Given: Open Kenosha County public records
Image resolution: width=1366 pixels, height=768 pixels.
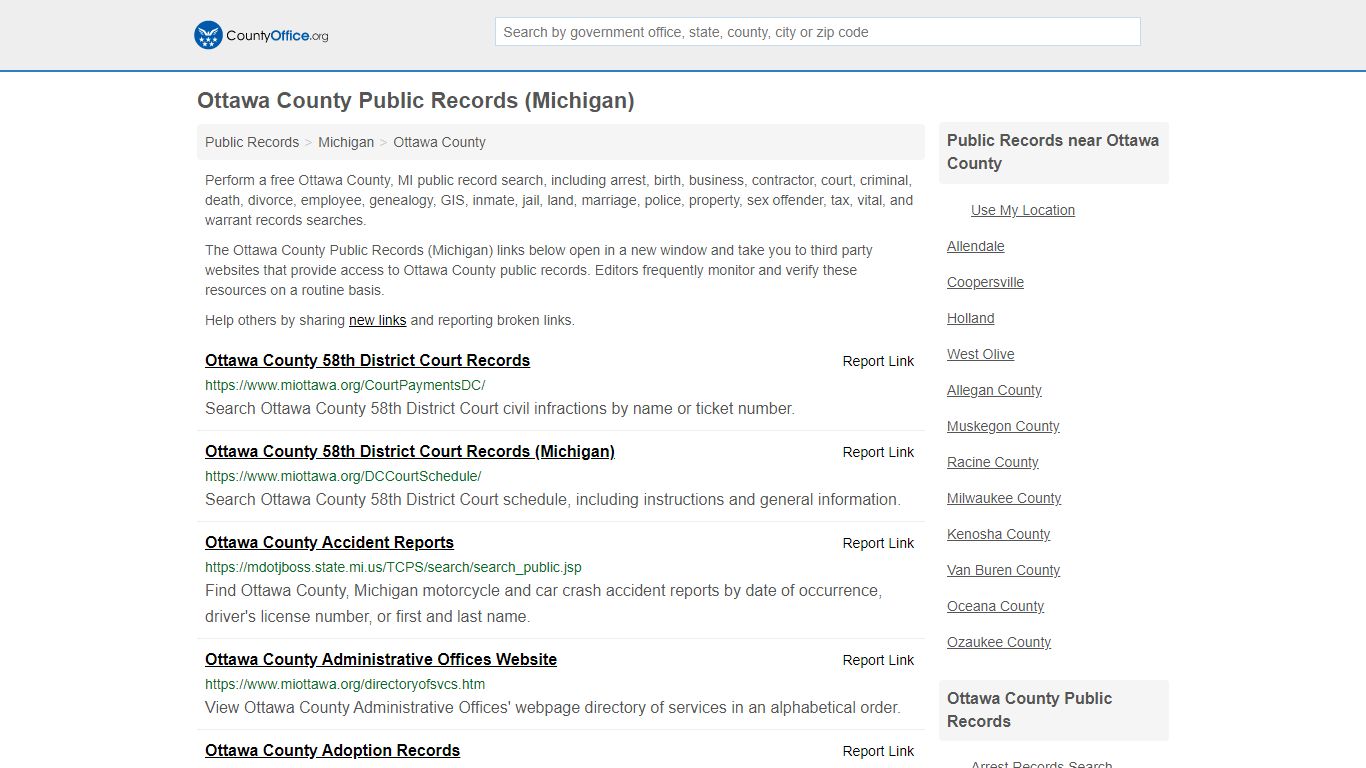Looking at the screenshot, I should tap(999, 534).
